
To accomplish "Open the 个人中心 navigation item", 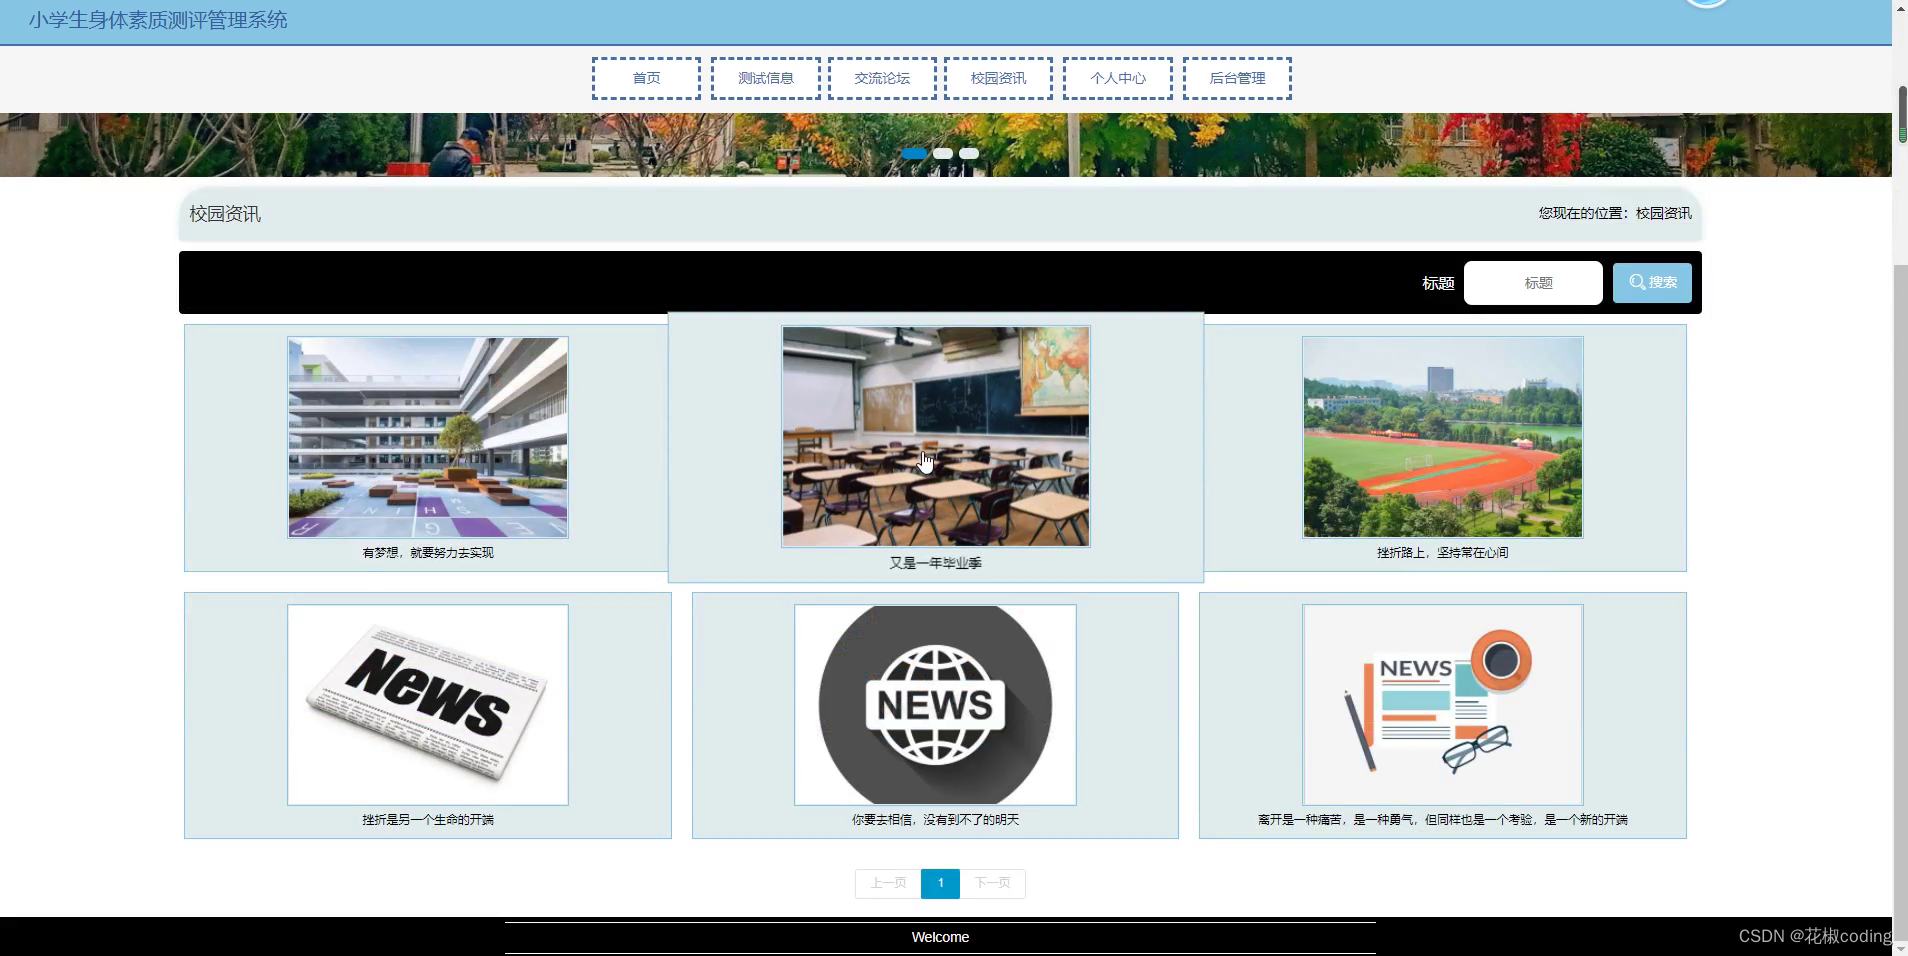I will [x=1118, y=78].
